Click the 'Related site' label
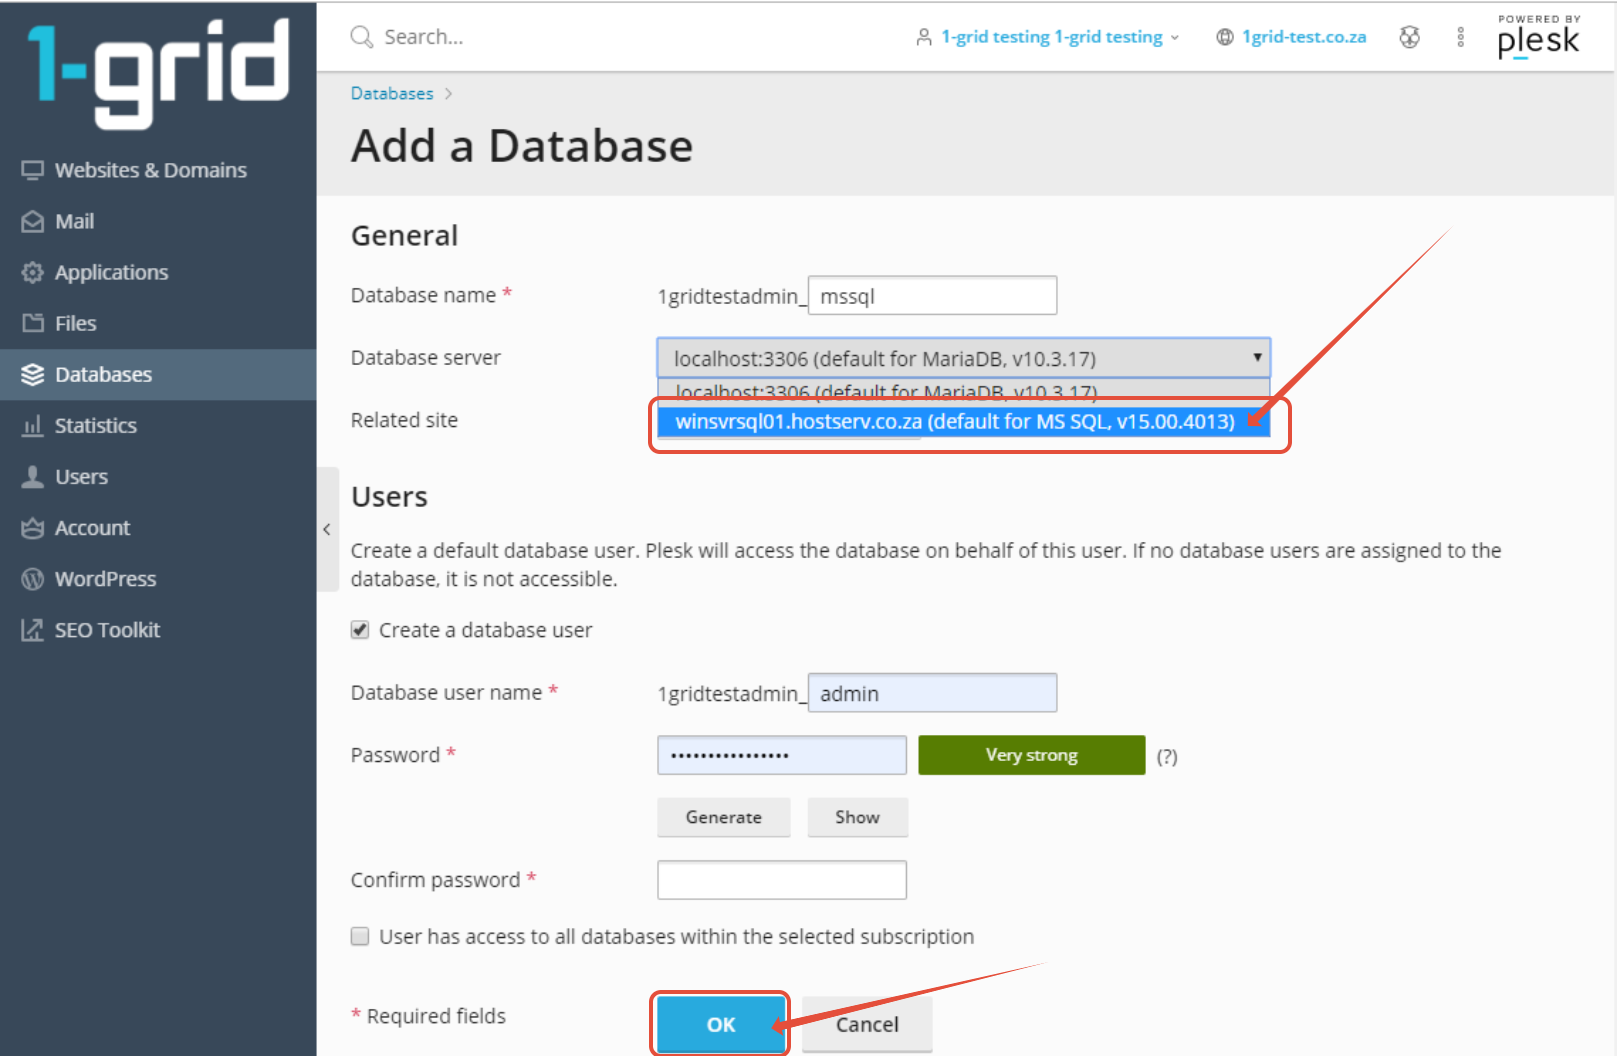 pyautogui.click(x=404, y=420)
